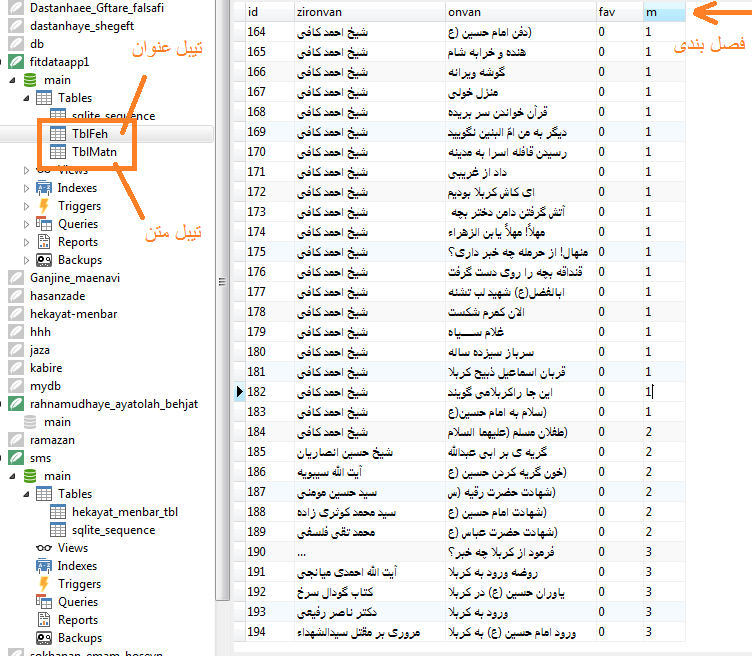
Task: Click the Views glasses icon under sms
Action: click(44, 548)
